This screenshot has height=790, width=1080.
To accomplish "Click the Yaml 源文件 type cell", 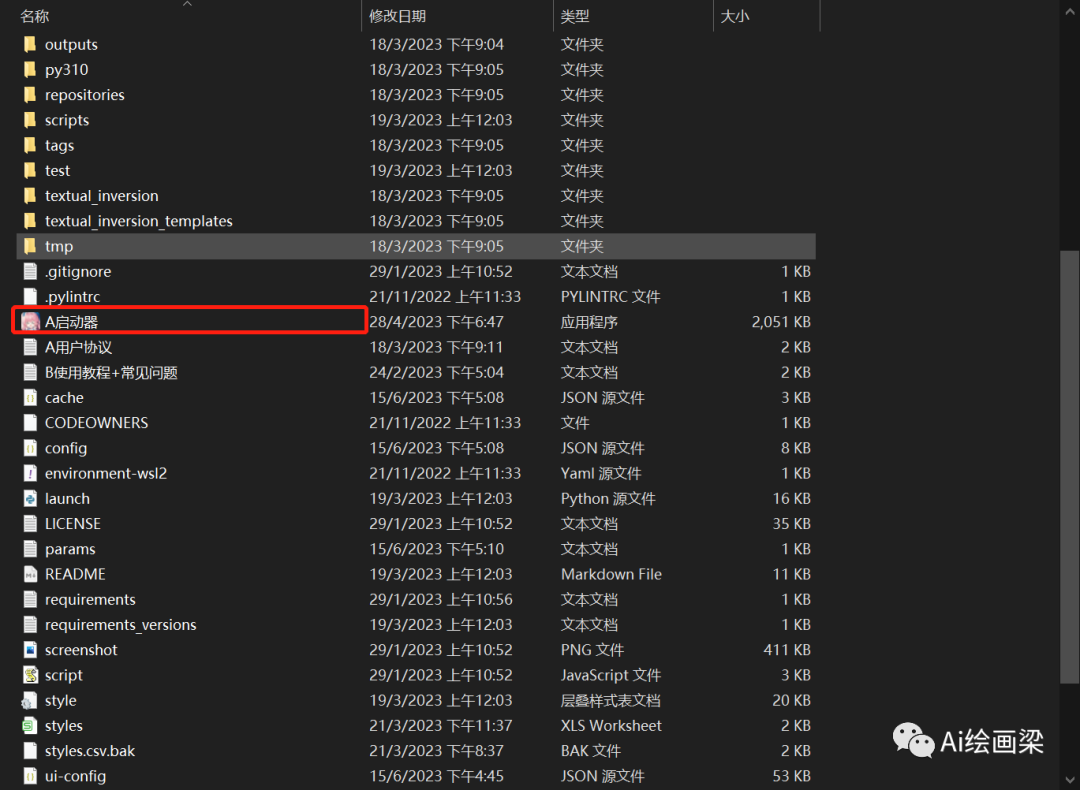I will click(x=601, y=474).
